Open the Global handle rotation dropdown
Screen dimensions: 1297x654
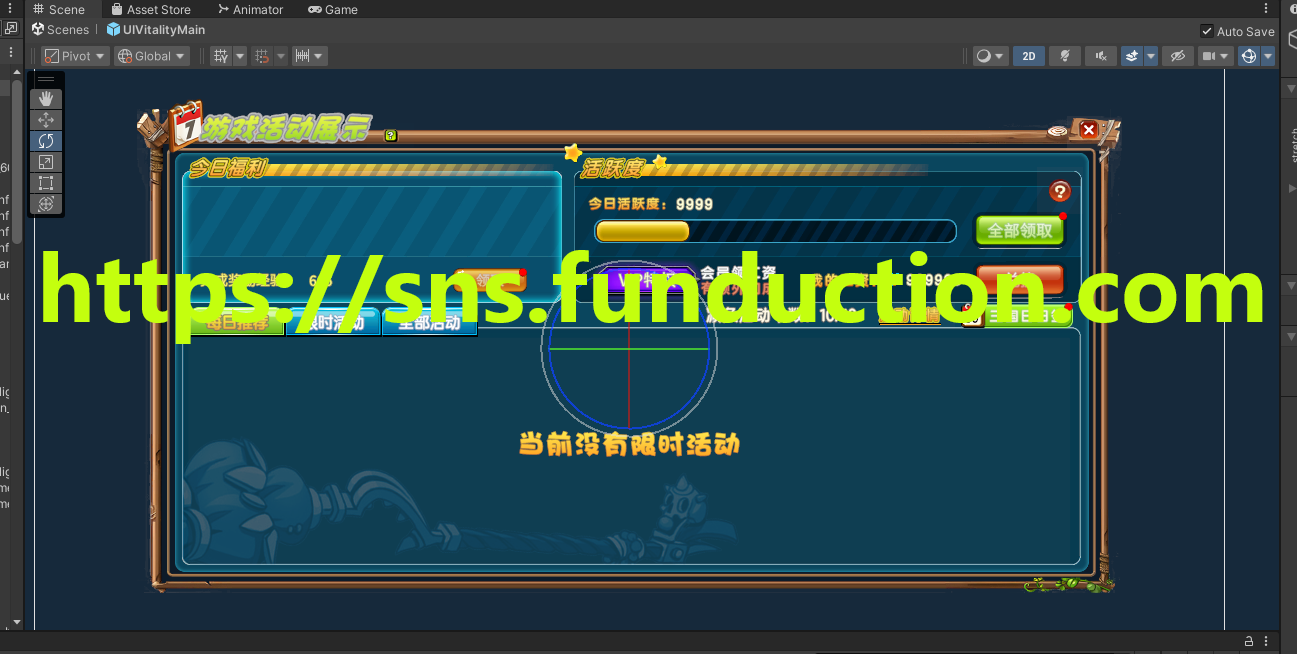click(x=152, y=56)
